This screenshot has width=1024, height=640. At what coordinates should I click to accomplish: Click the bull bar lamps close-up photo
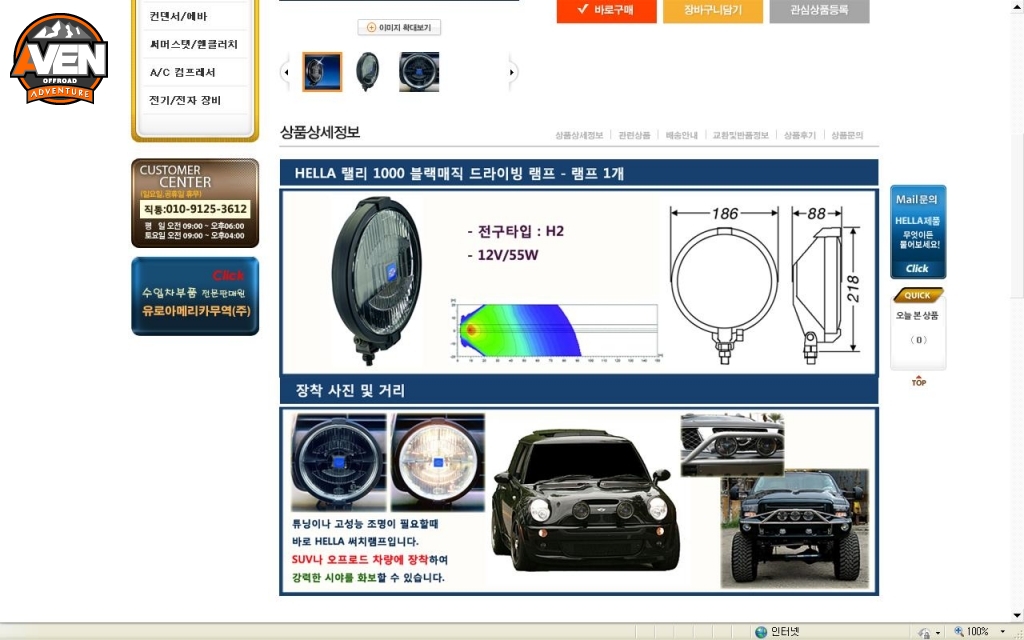pos(732,445)
